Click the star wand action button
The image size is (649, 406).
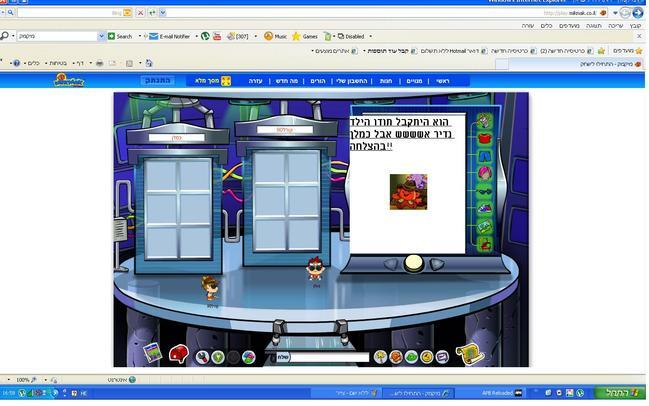coord(380,357)
